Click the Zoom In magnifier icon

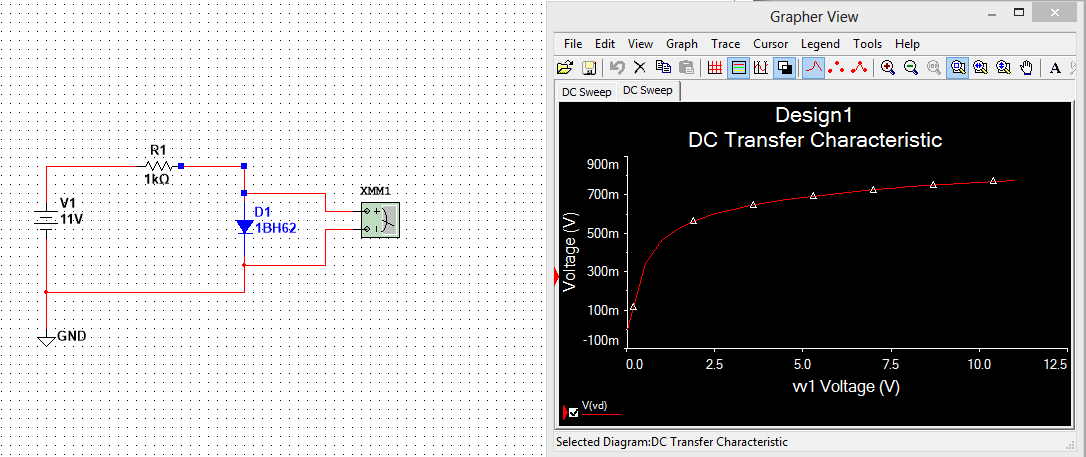tap(887, 68)
